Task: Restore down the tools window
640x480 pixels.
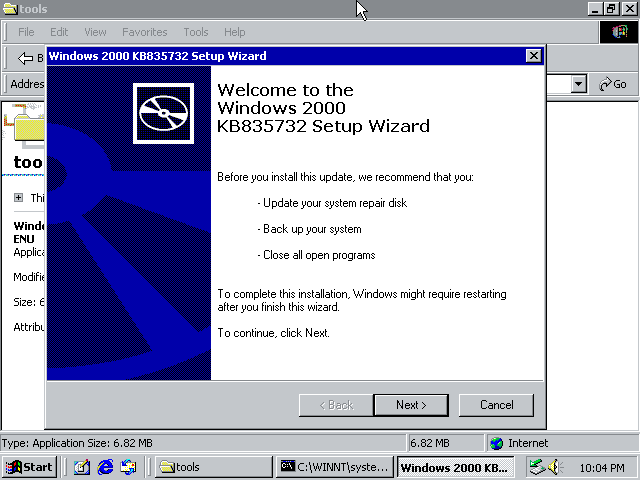Action: (611, 9)
